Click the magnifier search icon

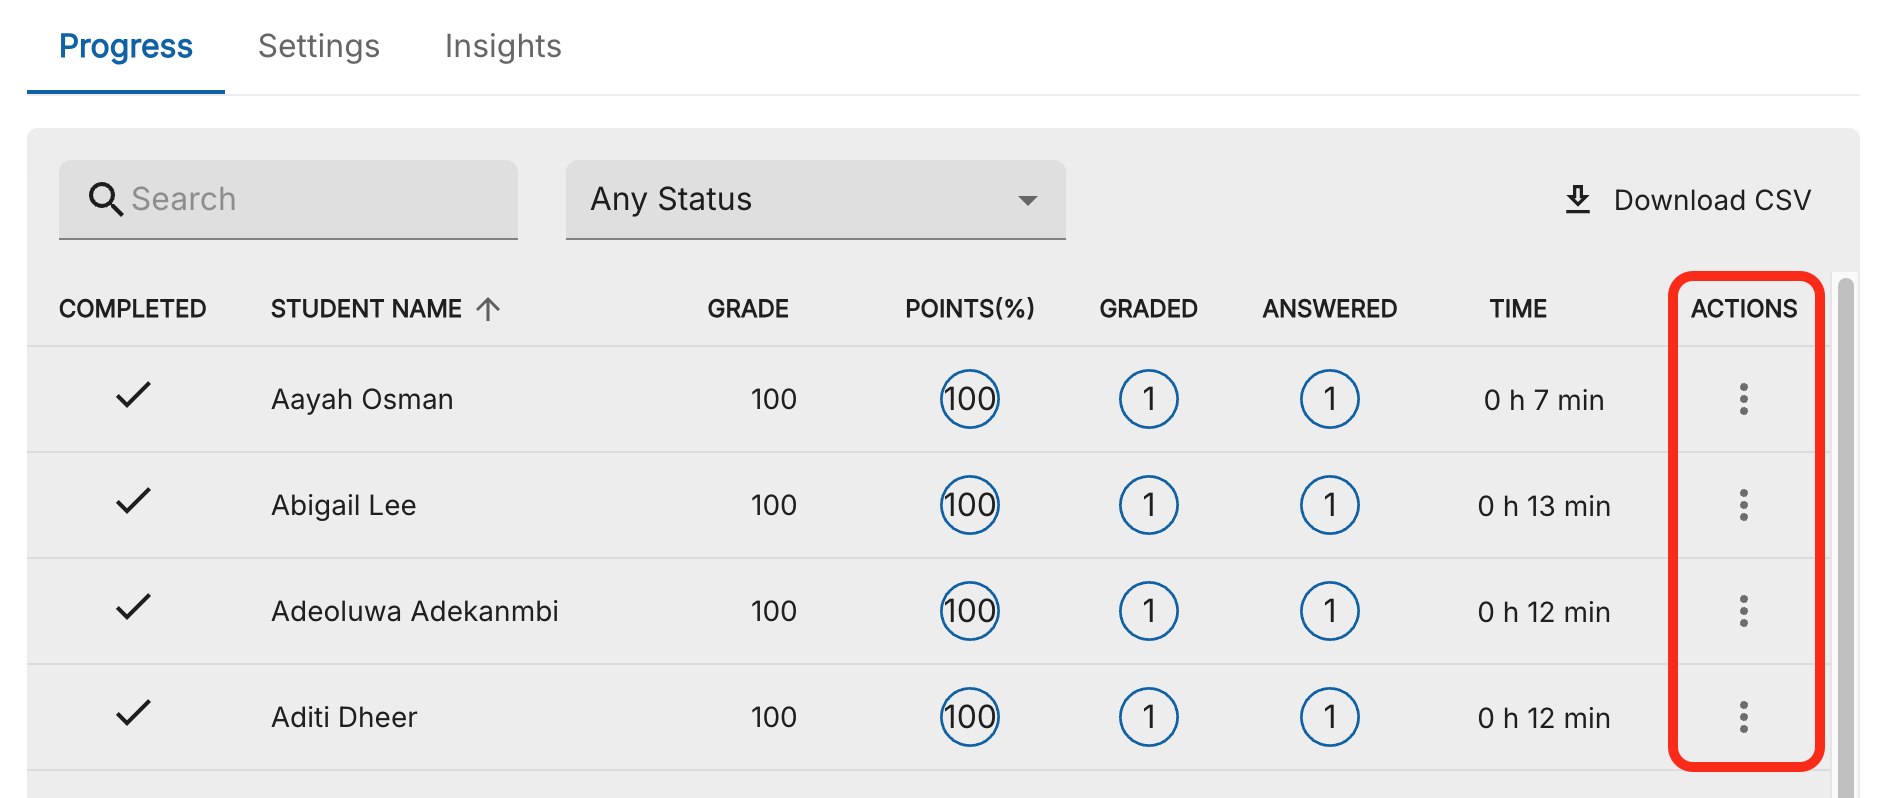tap(106, 199)
